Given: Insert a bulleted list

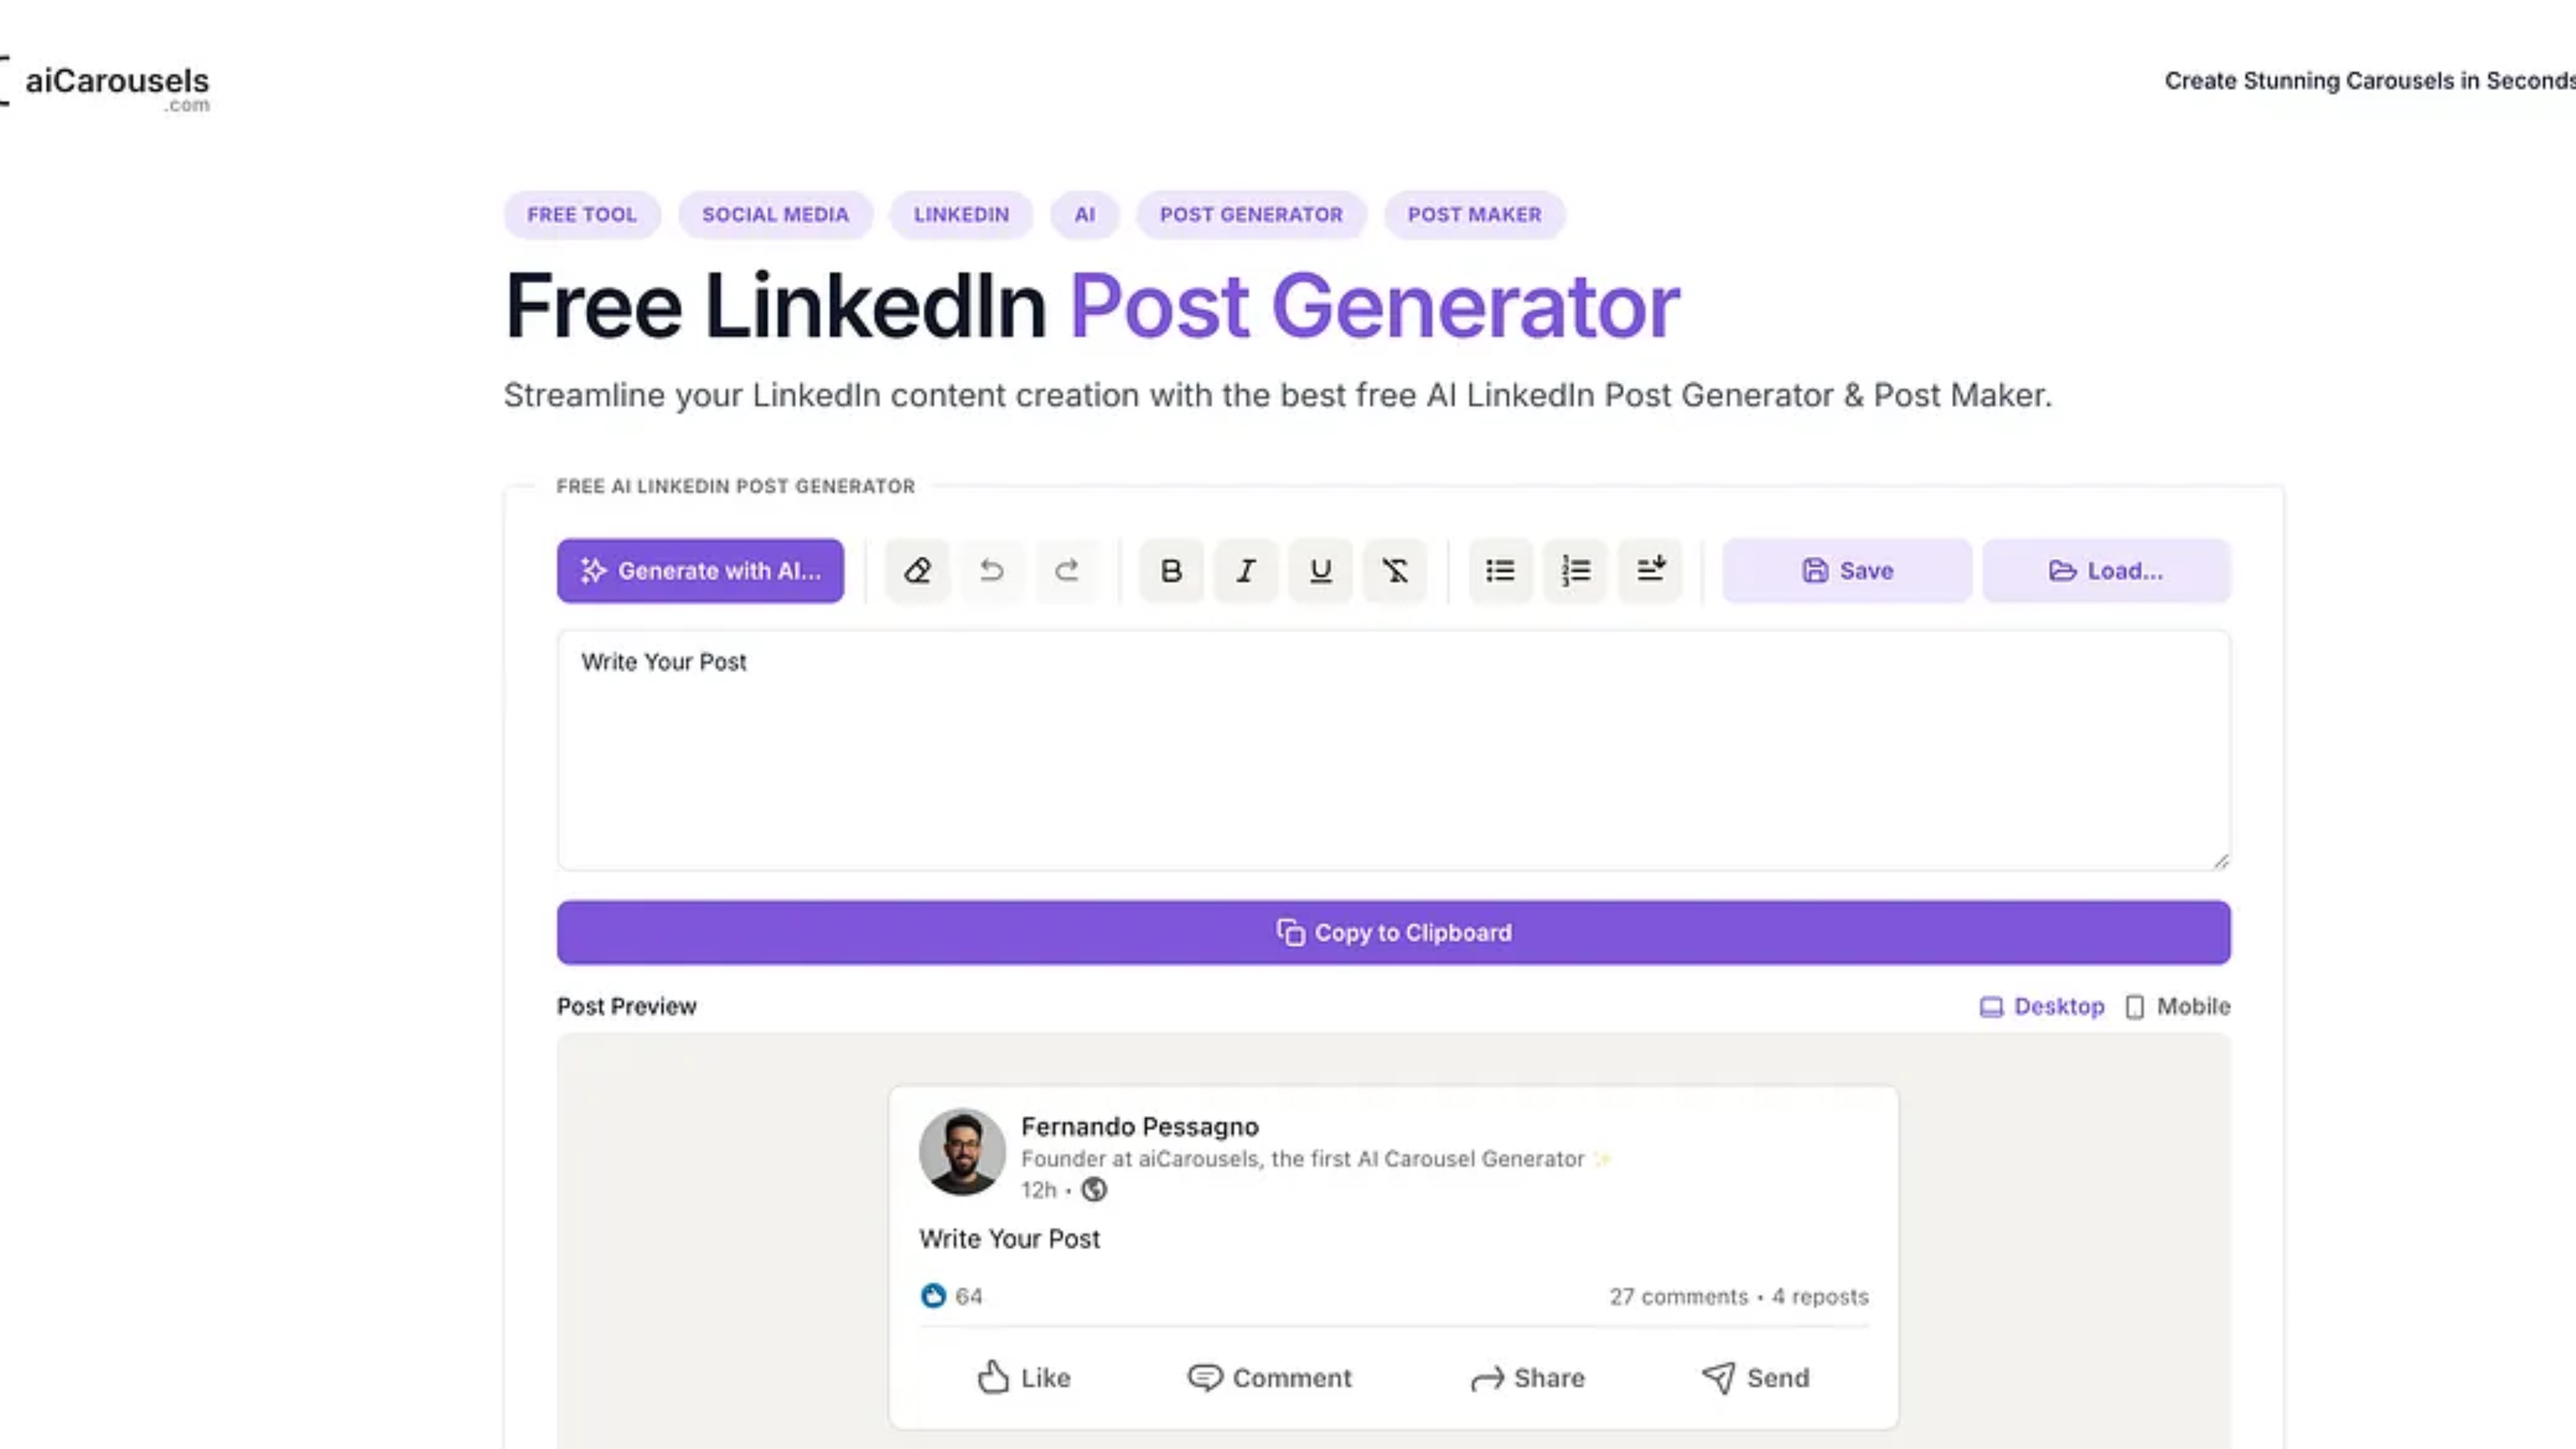Looking at the screenshot, I should click(1500, 571).
